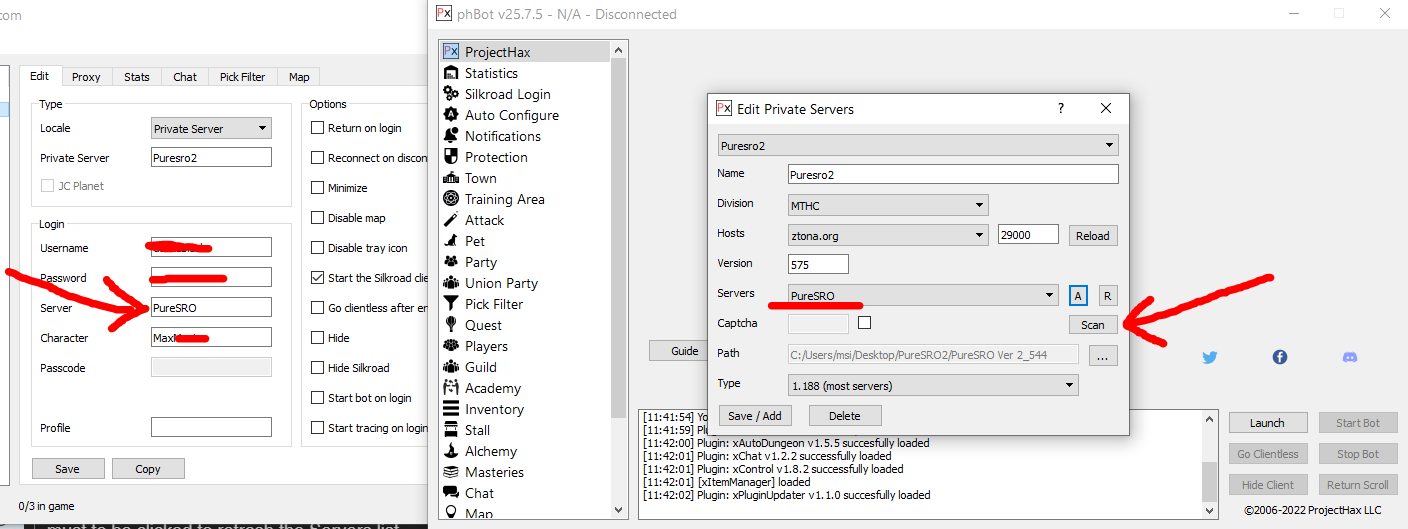Open the Division MTHC dropdown
The width and height of the screenshot is (1408, 529).
tap(887, 204)
